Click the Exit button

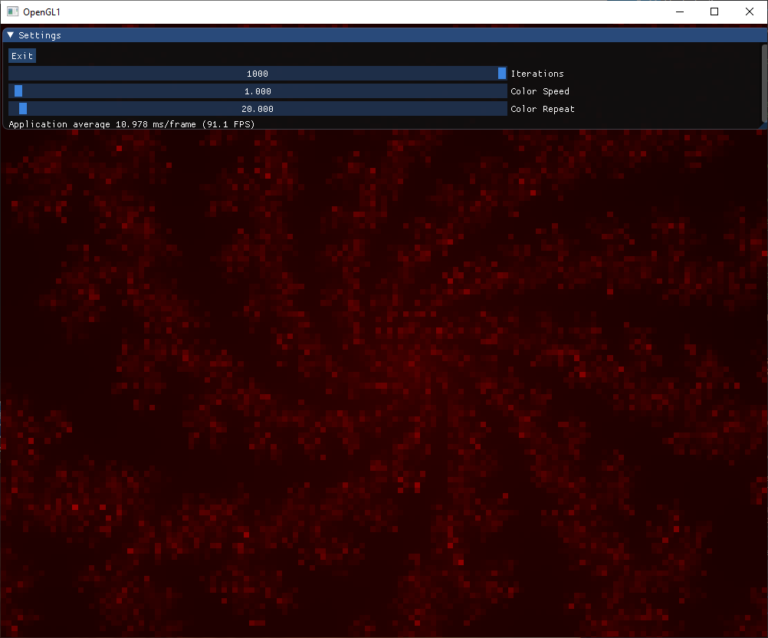pos(22,56)
